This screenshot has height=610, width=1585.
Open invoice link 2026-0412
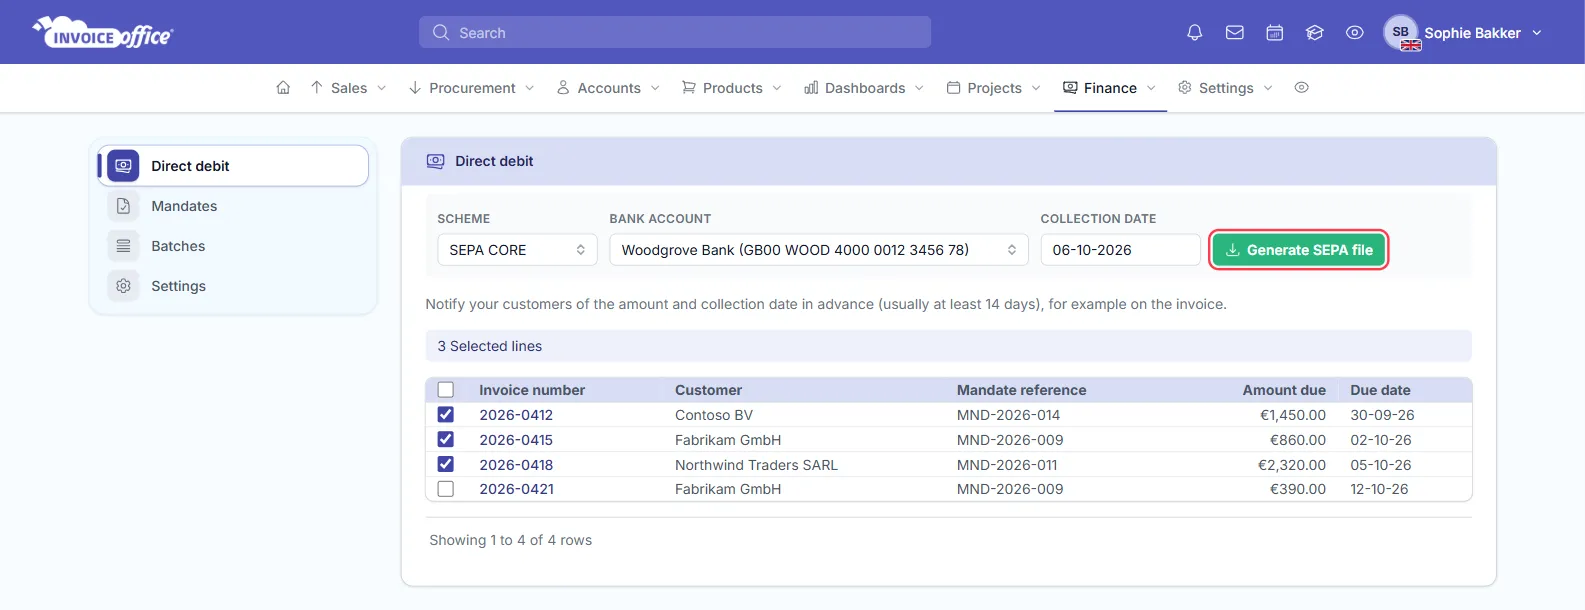[516, 415]
